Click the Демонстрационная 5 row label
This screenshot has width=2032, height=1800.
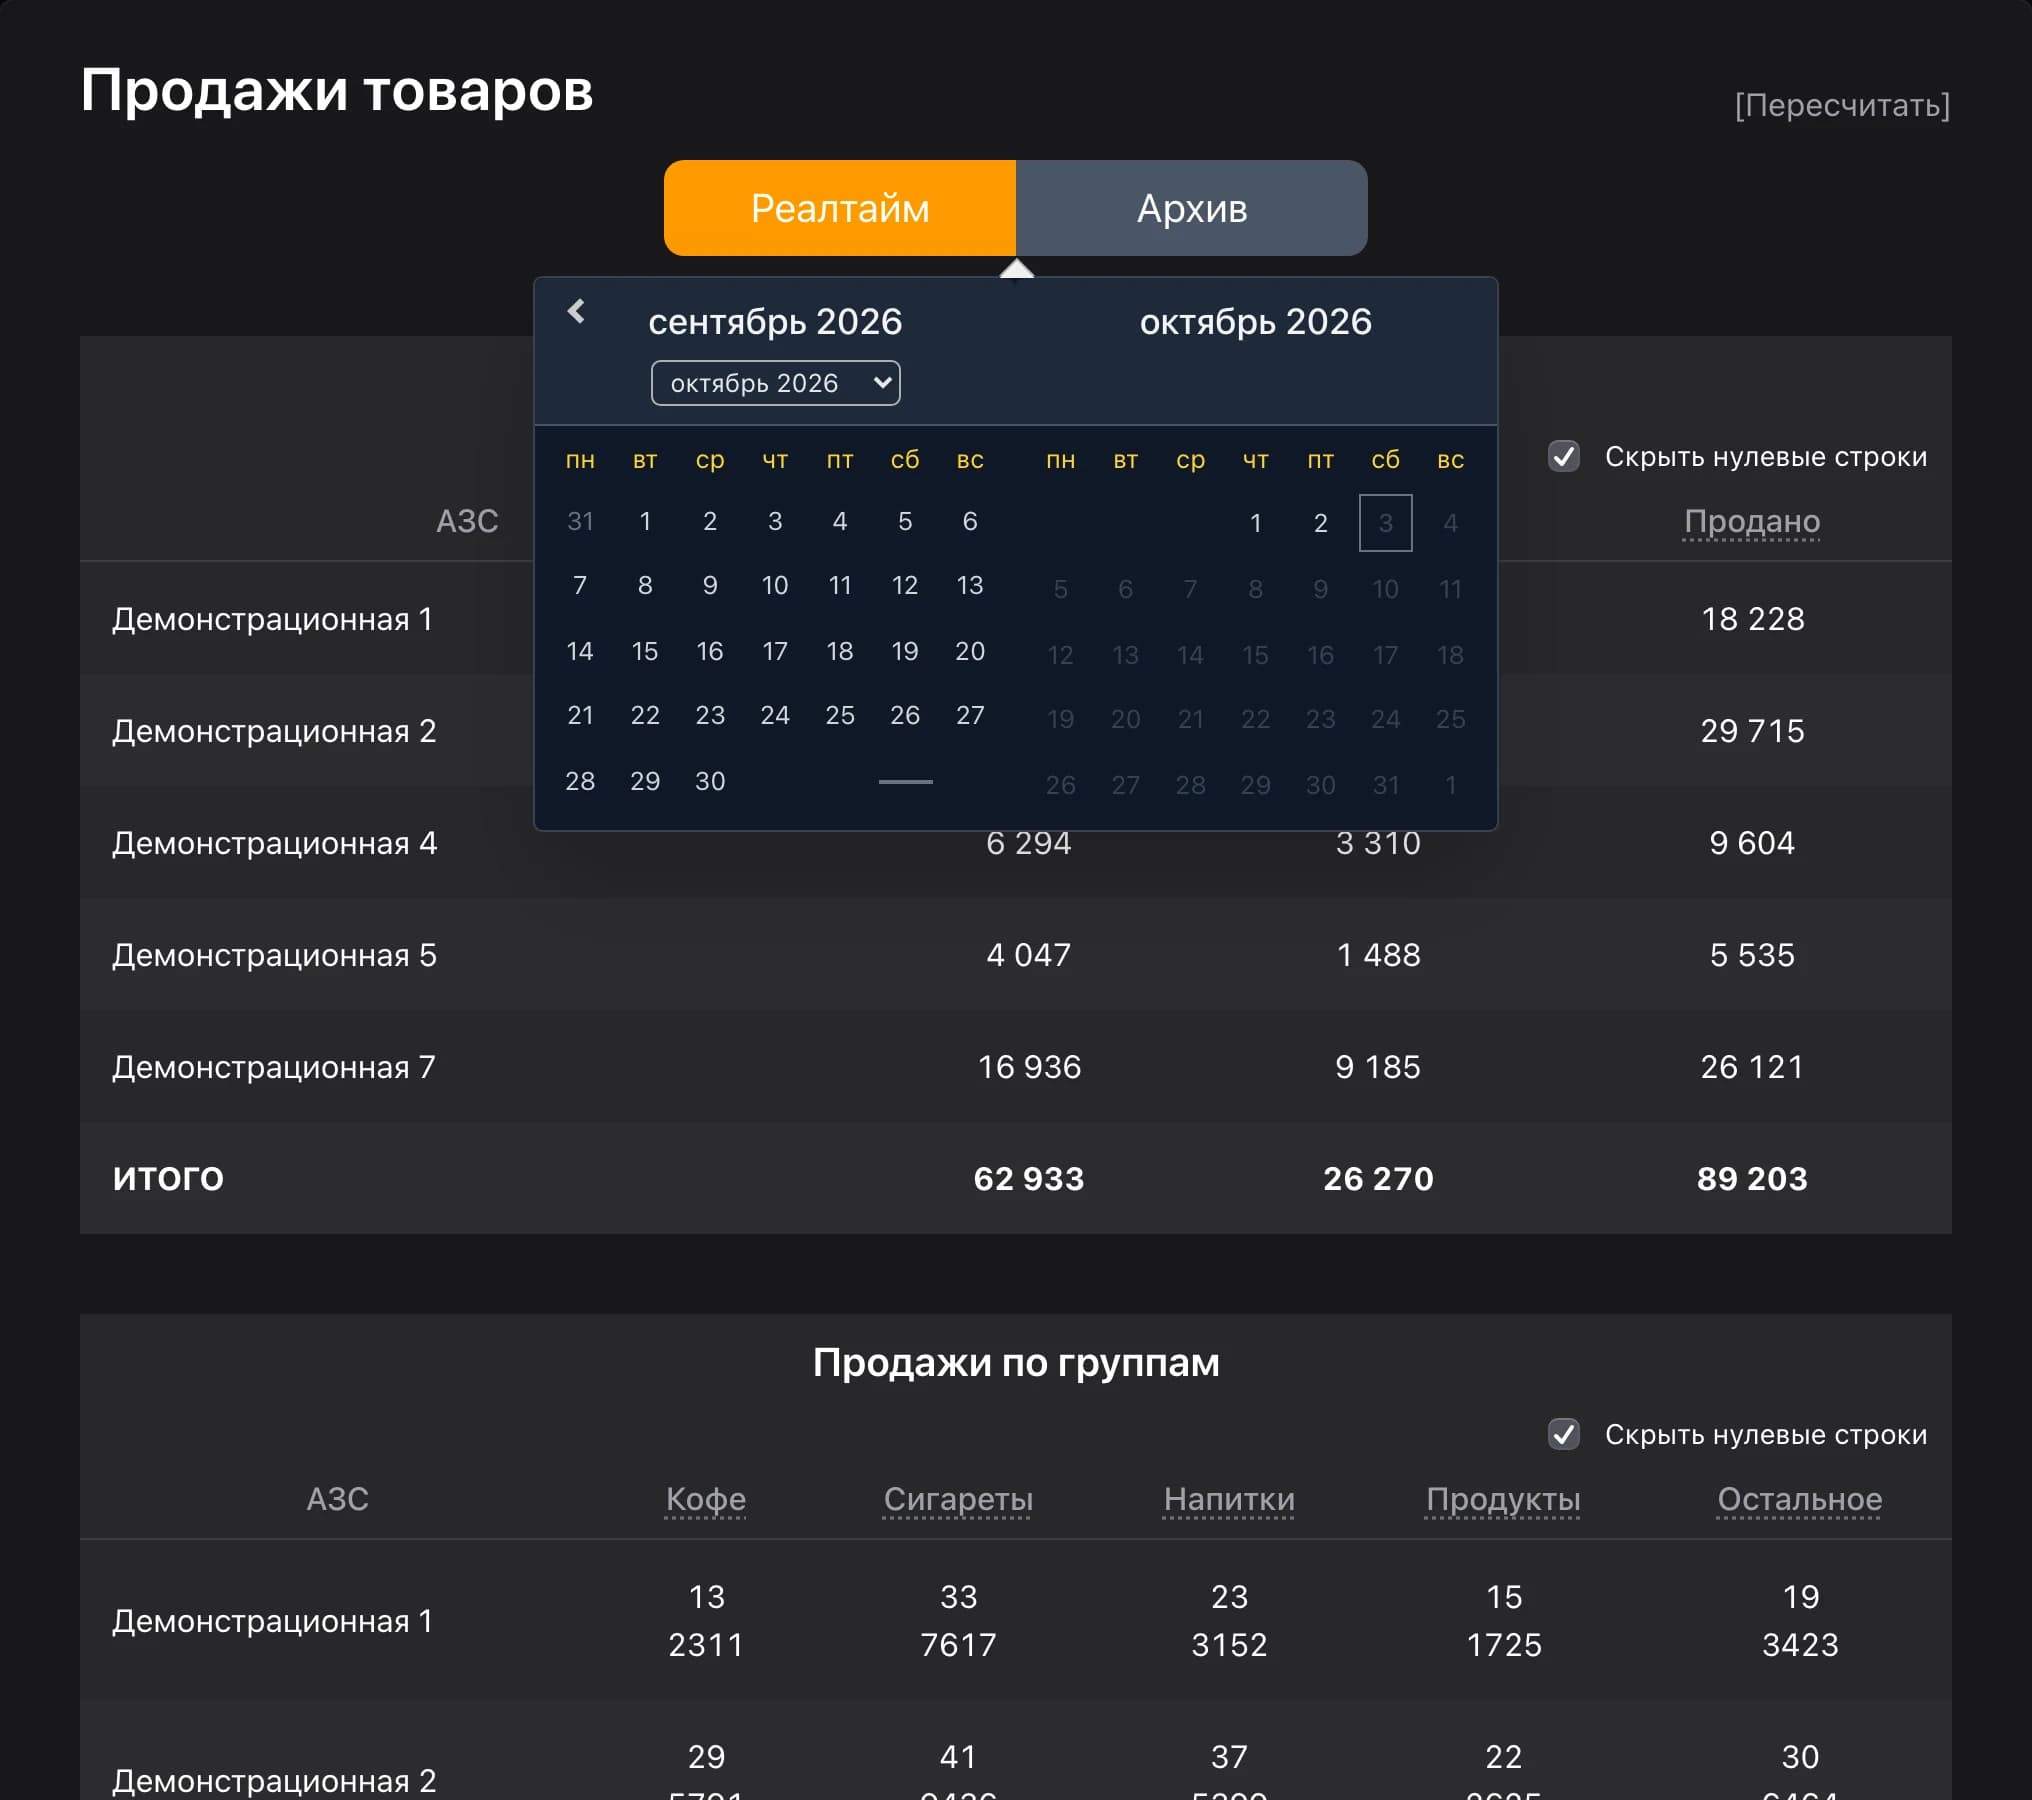tap(274, 955)
